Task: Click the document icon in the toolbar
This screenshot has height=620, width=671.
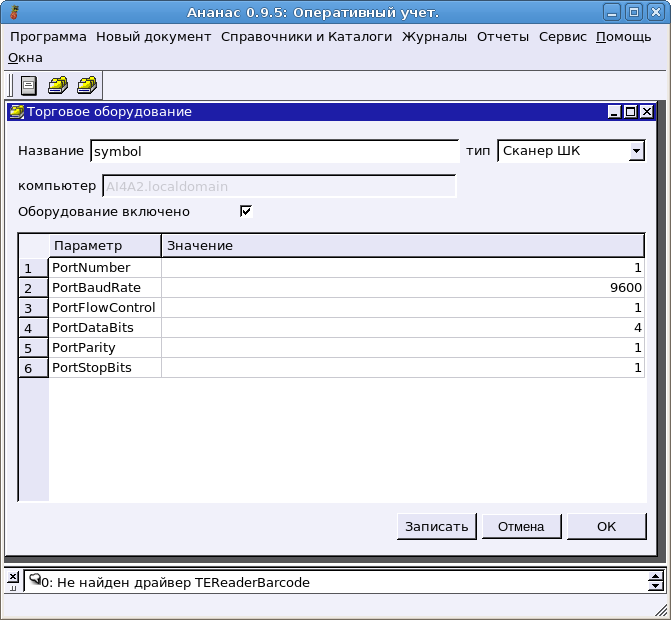Action: click(29, 85)
